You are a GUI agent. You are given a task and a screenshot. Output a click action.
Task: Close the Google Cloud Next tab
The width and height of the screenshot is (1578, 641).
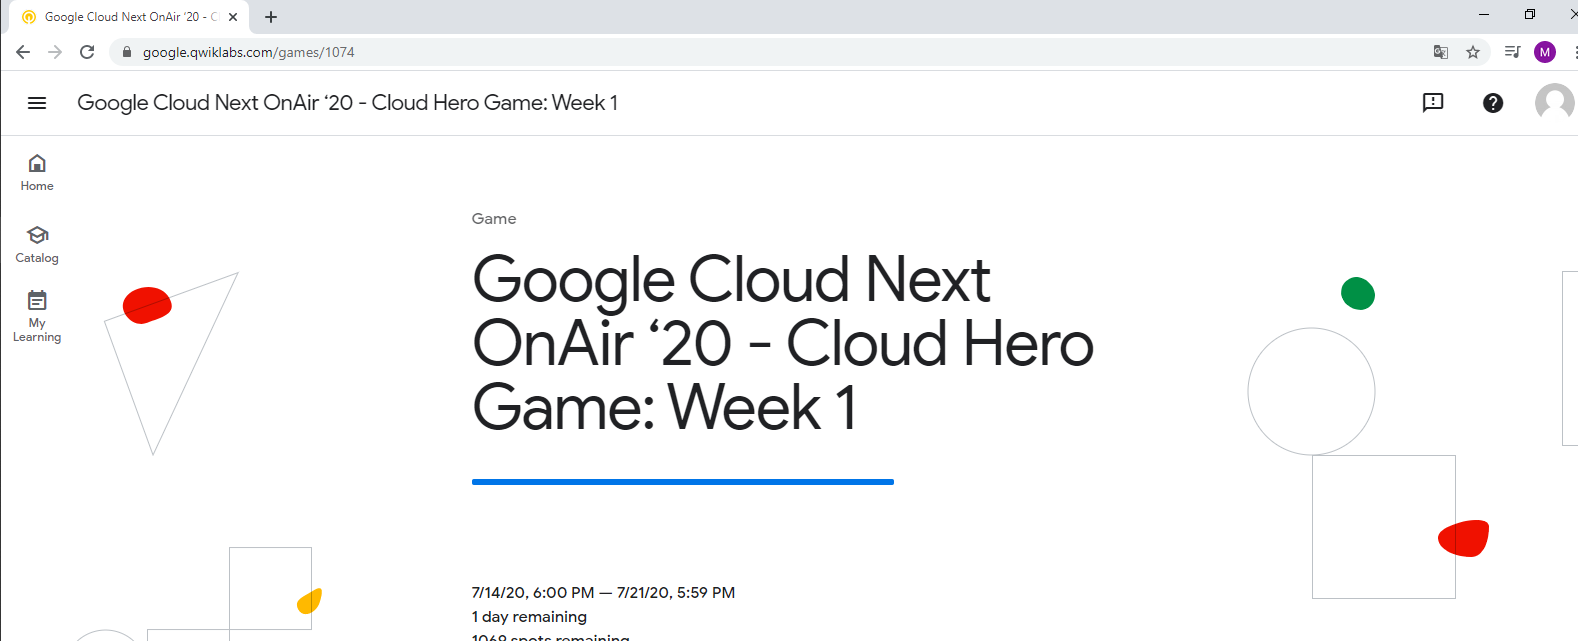coord(233,17)
